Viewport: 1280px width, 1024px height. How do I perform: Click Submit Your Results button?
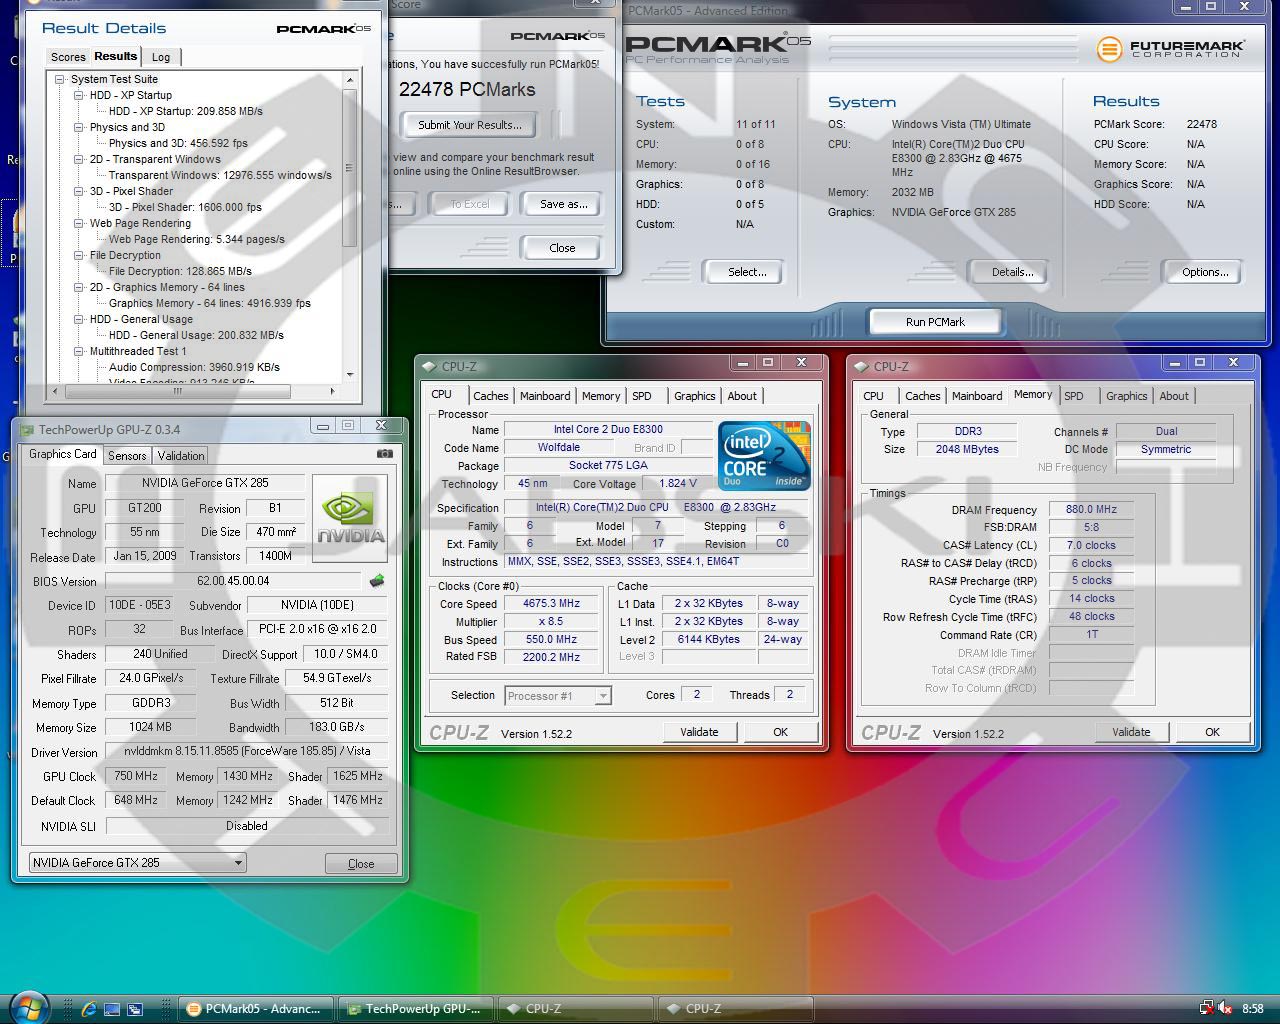(470, 125)
